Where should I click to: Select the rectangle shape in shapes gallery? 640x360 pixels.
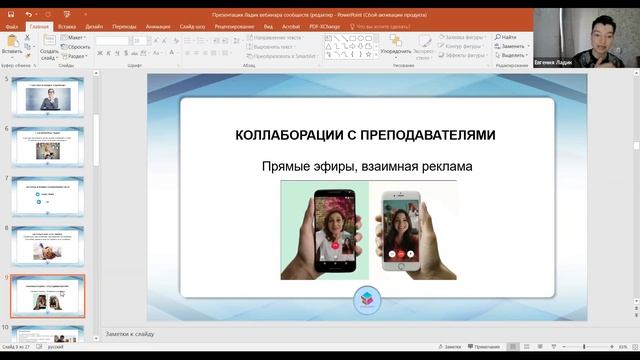tap(353, 38)
